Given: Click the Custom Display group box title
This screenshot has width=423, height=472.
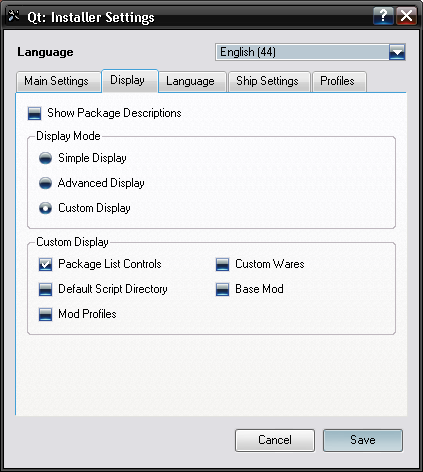Looking at the screenshot, I should tap(72, 242).
